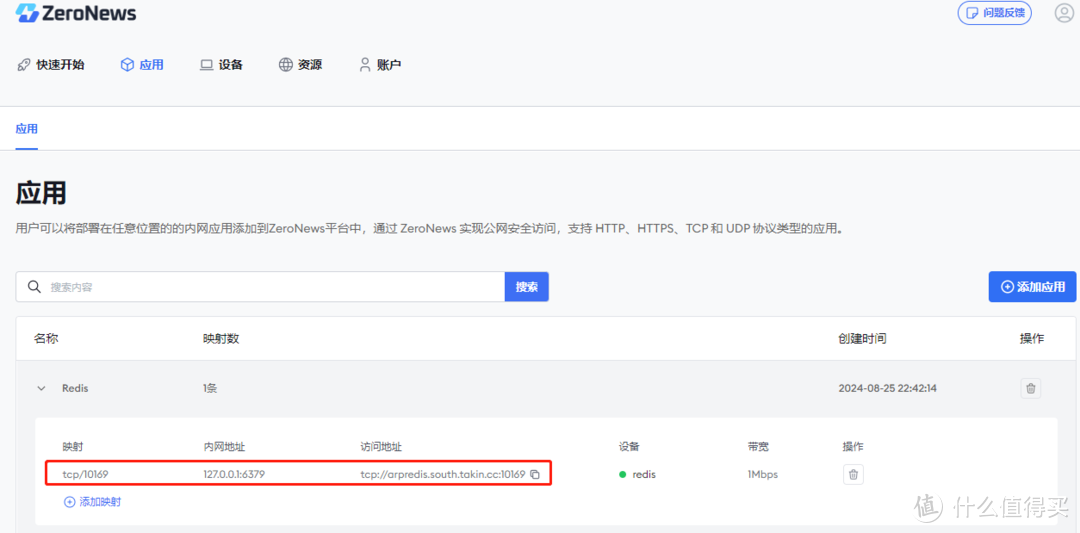The image size is (1080, 533).
Task: Click the 127.0.0.1:6379 internal address
Action: pyautogui.click(x=234, y=474)
